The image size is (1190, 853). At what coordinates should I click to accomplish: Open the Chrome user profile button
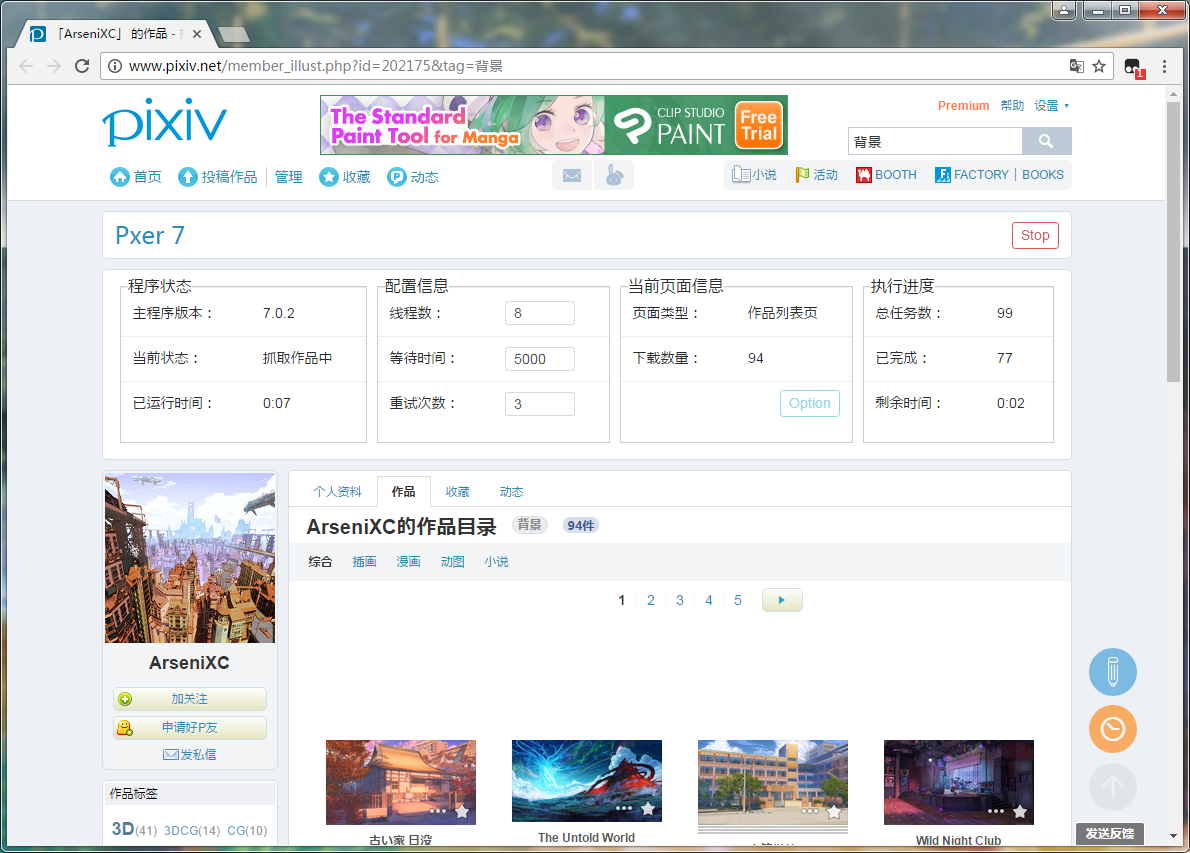[1063, 11]
